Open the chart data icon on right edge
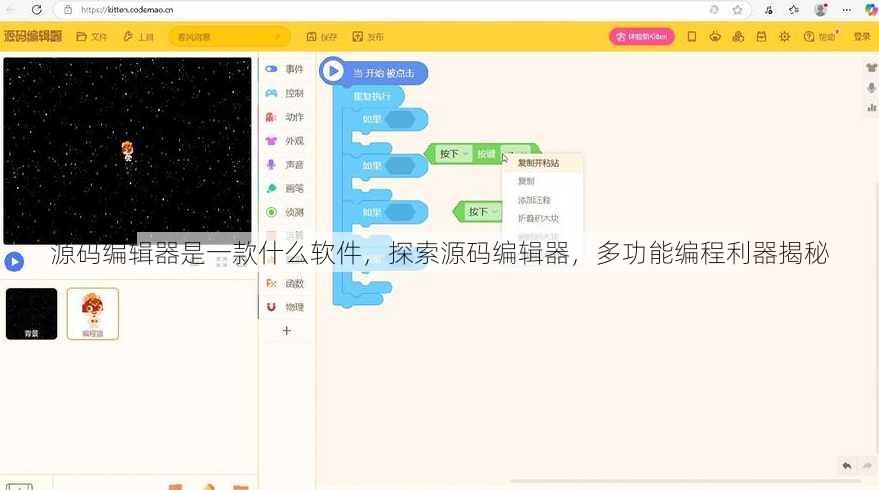Viewport: 879px width, 490px height. tap(871, 107)
